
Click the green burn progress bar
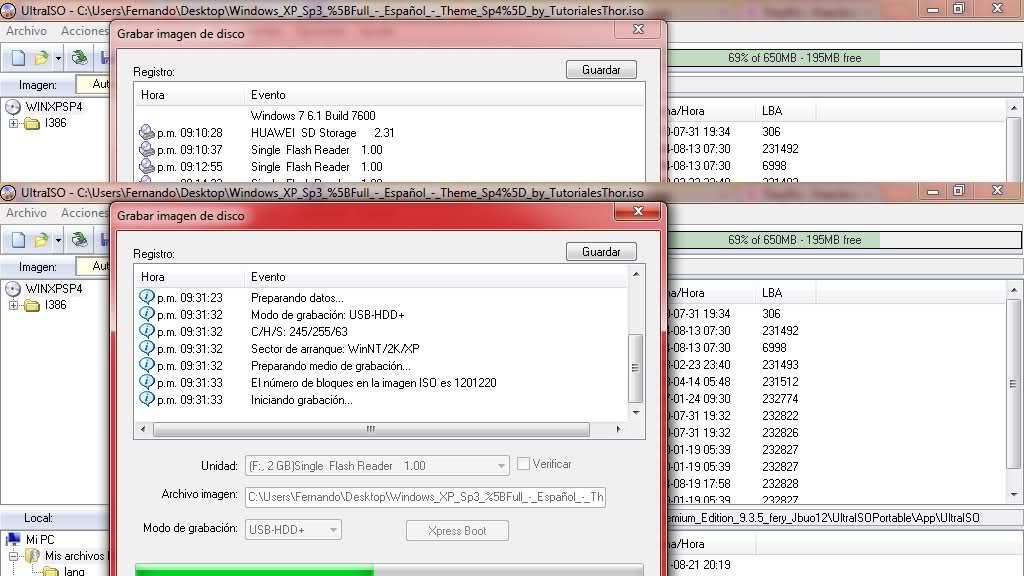(389, 569)
